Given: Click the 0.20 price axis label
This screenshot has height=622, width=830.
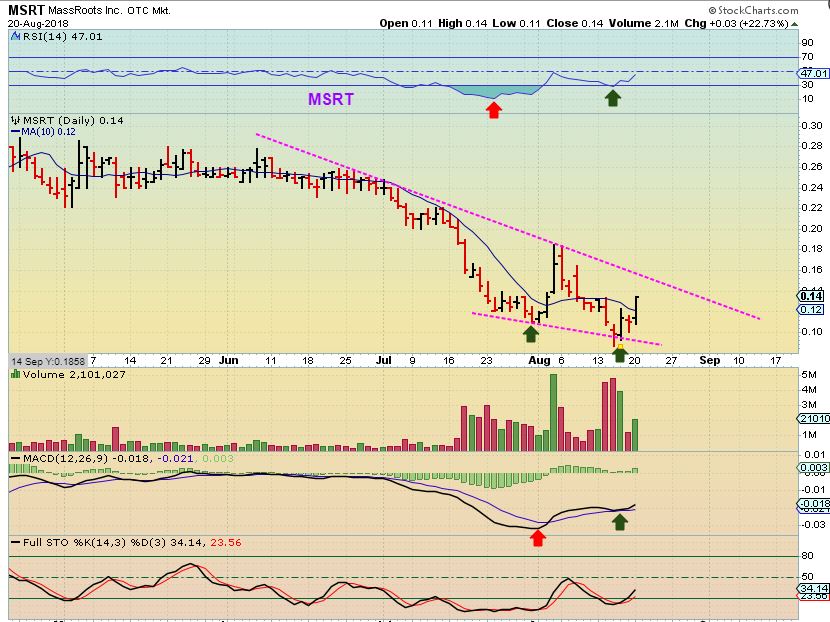Looking at the screenshot, I should (x=812, y=228).
